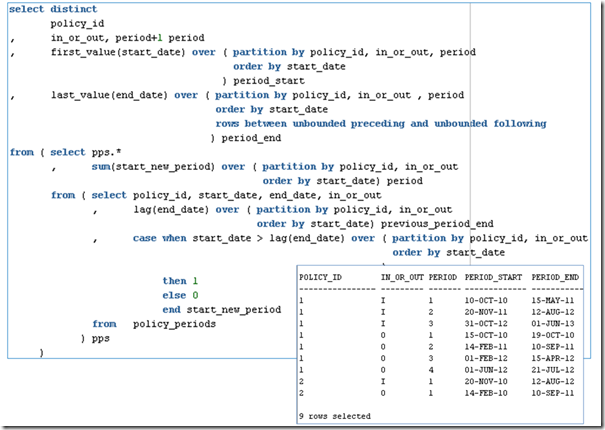Image resolution: width=605 pixels, height=430 pixels.
Task: Click the POLICY_ID column header in results
Action: 321,275
